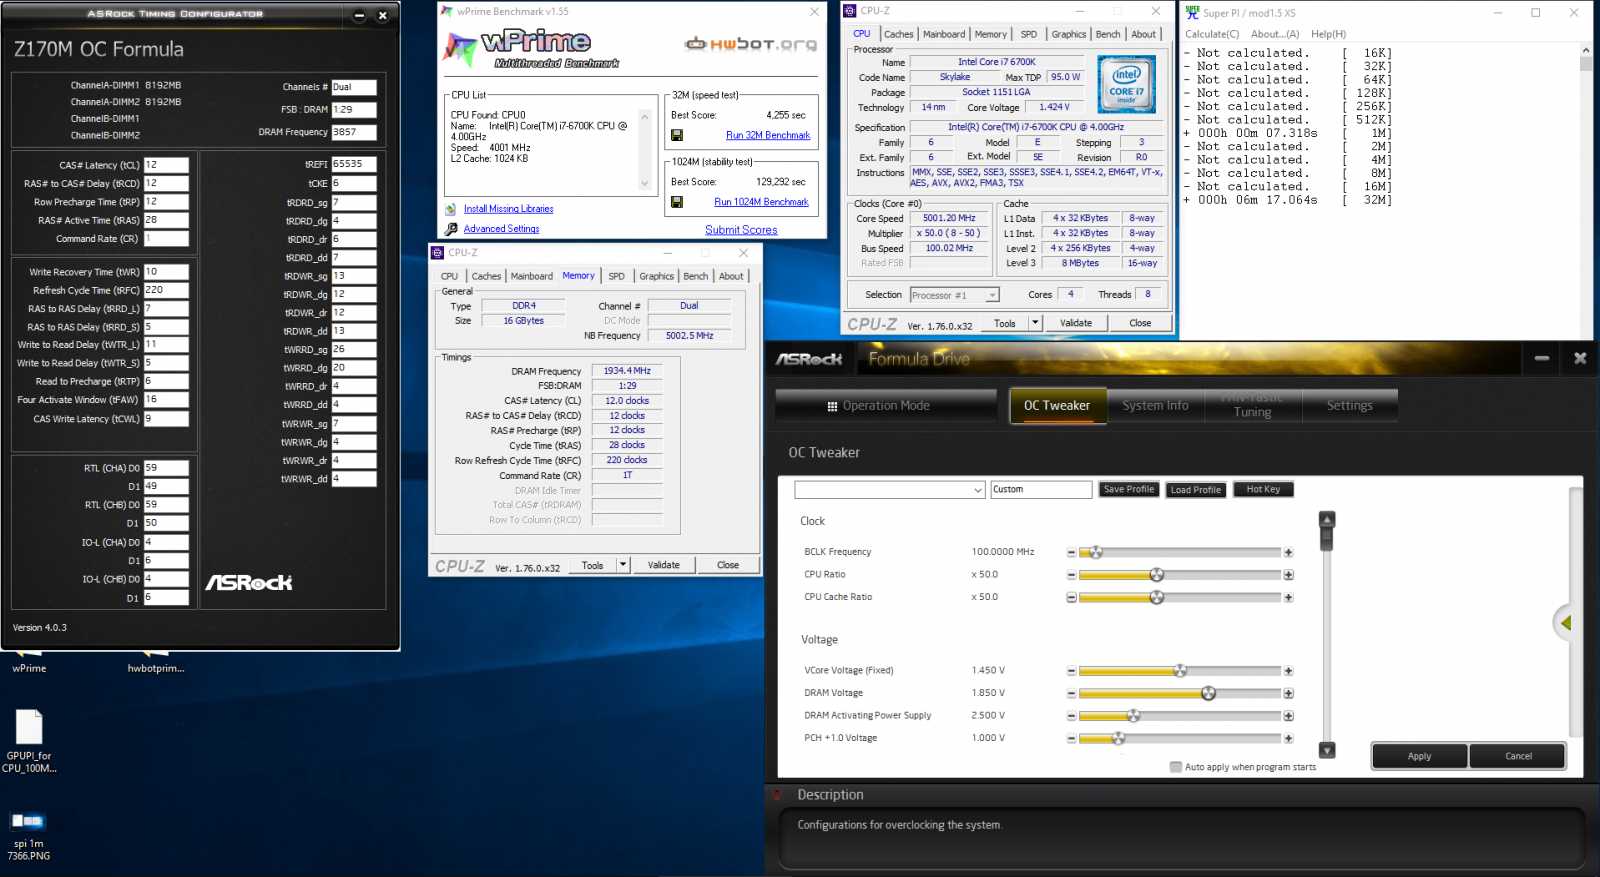Image resolution: width=1600 pixels, height=877 pixels.
Task: Click the green side-panel arrow in Formula Drive
Action: point(1566,623)
